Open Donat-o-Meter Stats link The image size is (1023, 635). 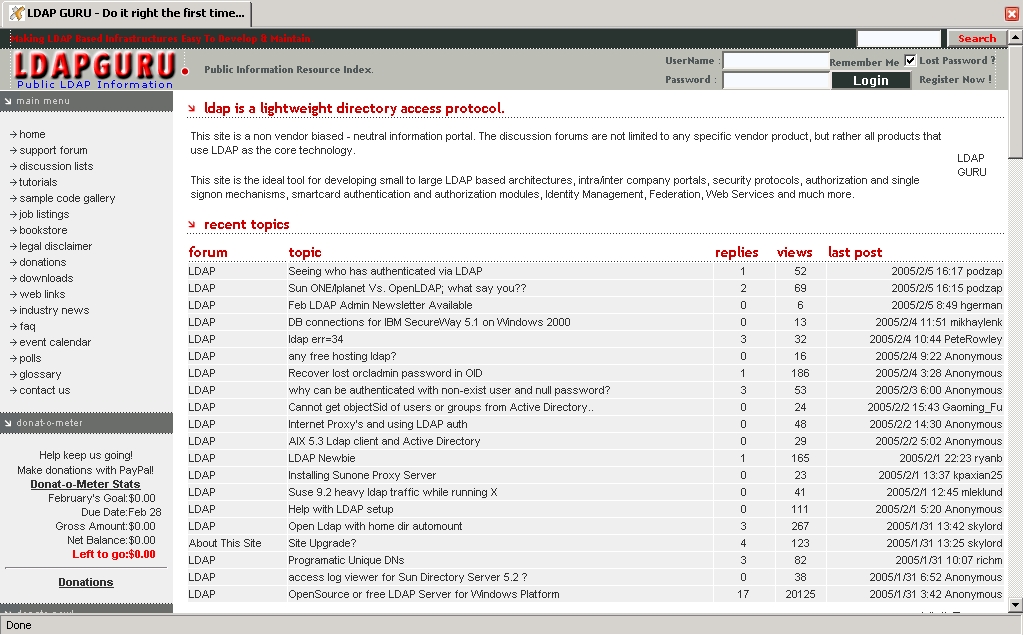[x=85, y=484]
